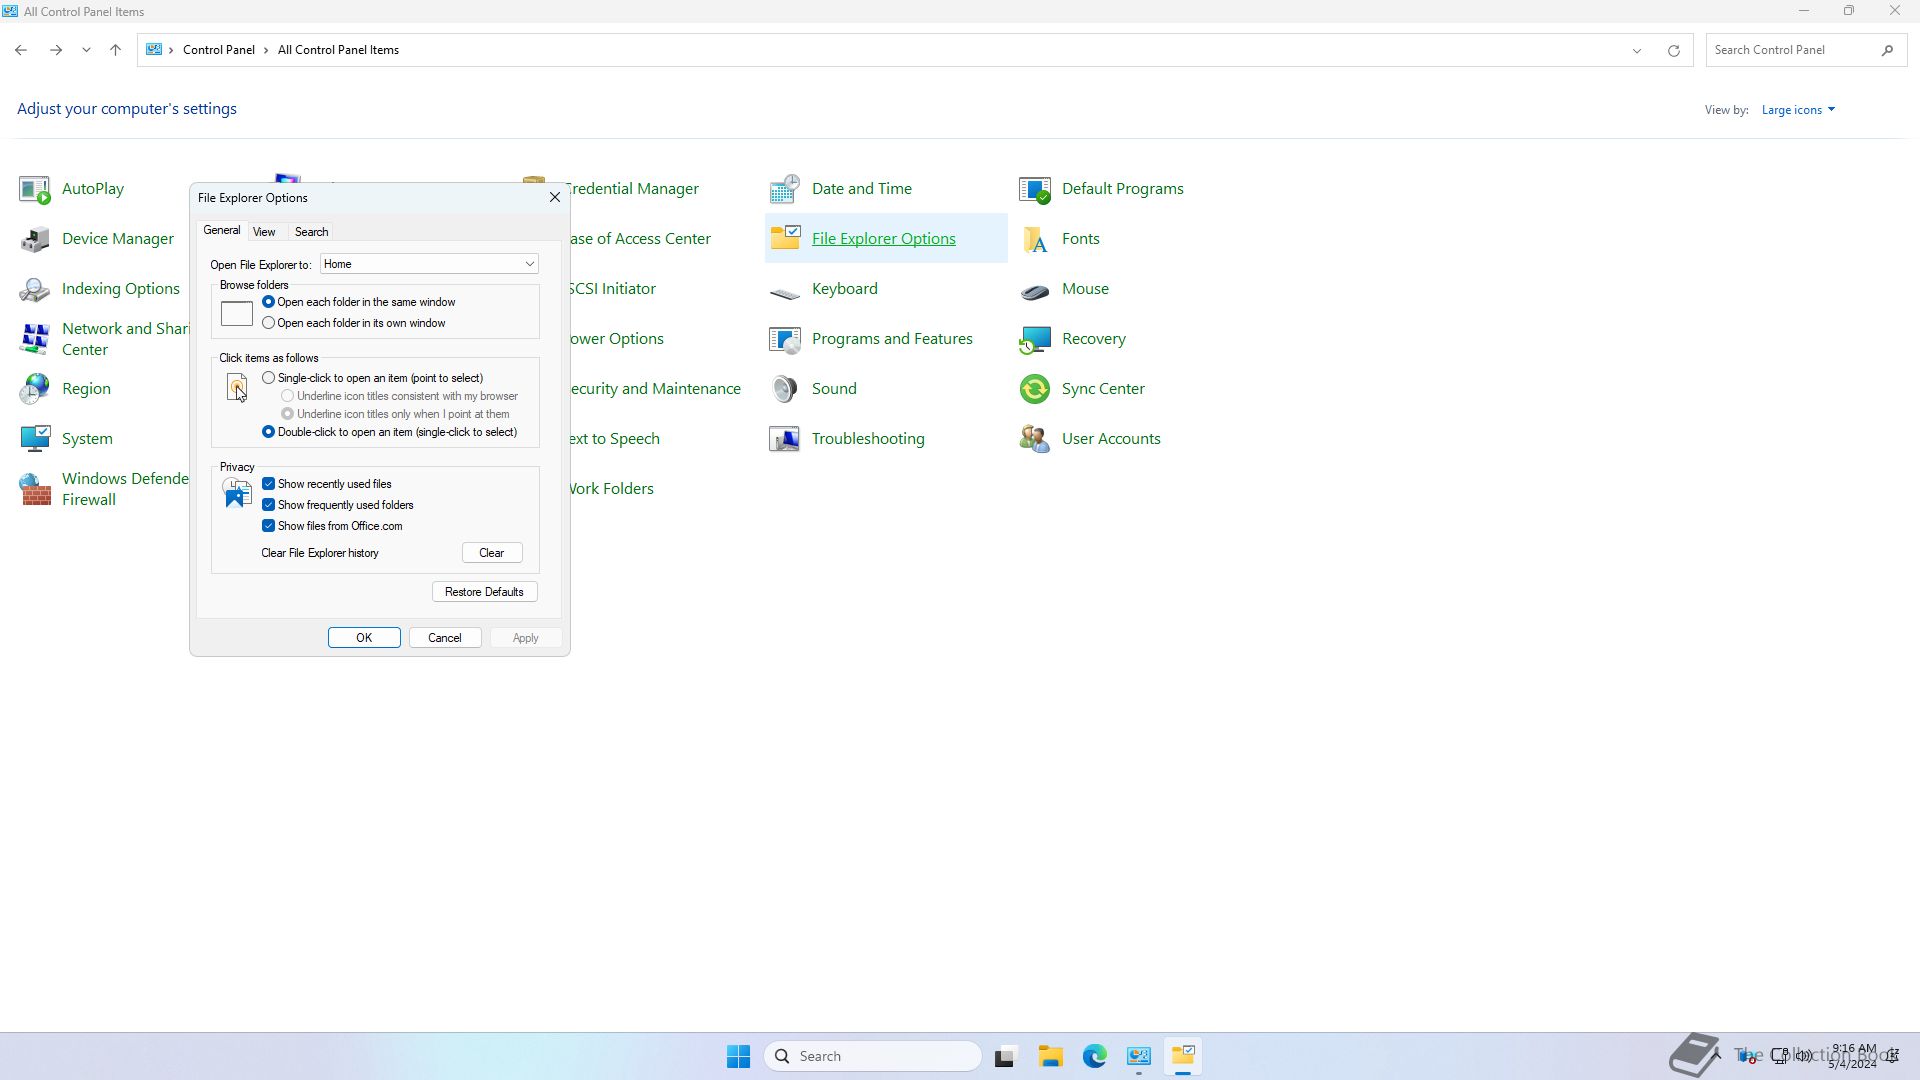Select Open each folder in its own window
Viewport: 1920px width, 1080px height.
269,323
